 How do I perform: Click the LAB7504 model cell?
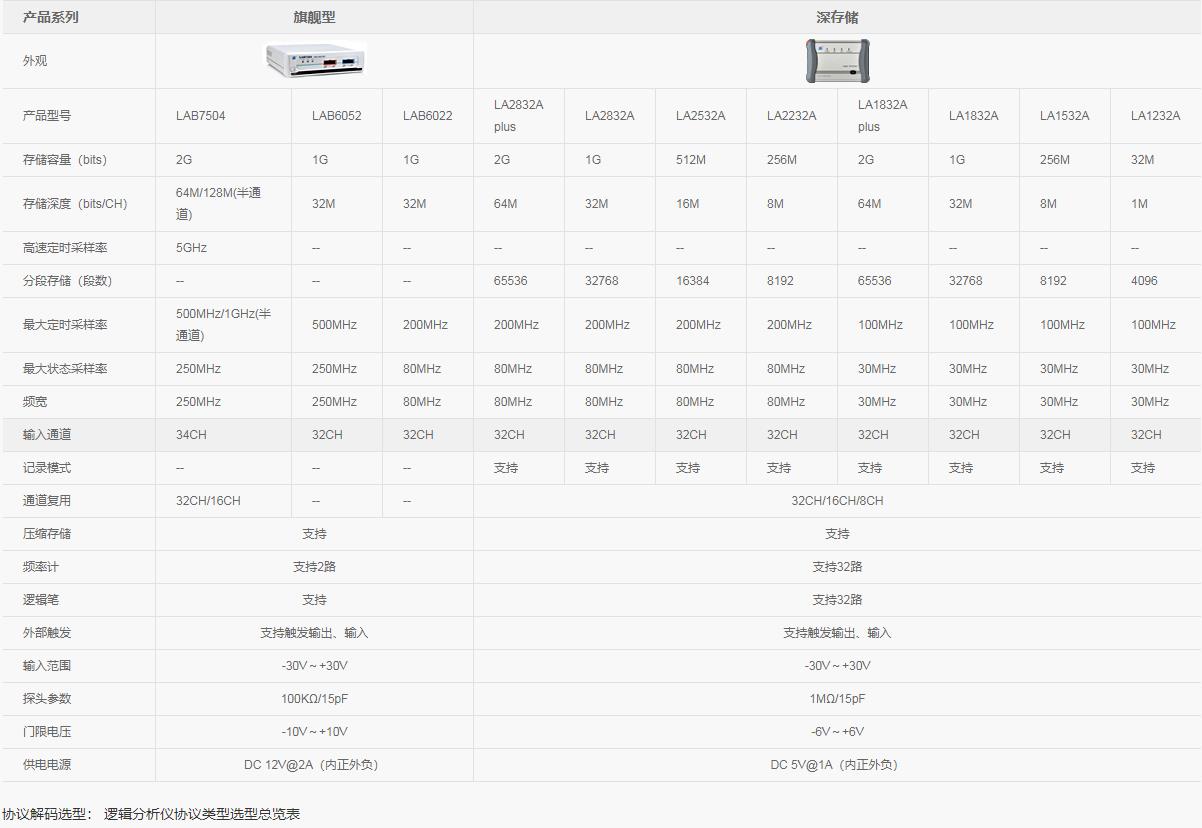(x=201, y=116)
